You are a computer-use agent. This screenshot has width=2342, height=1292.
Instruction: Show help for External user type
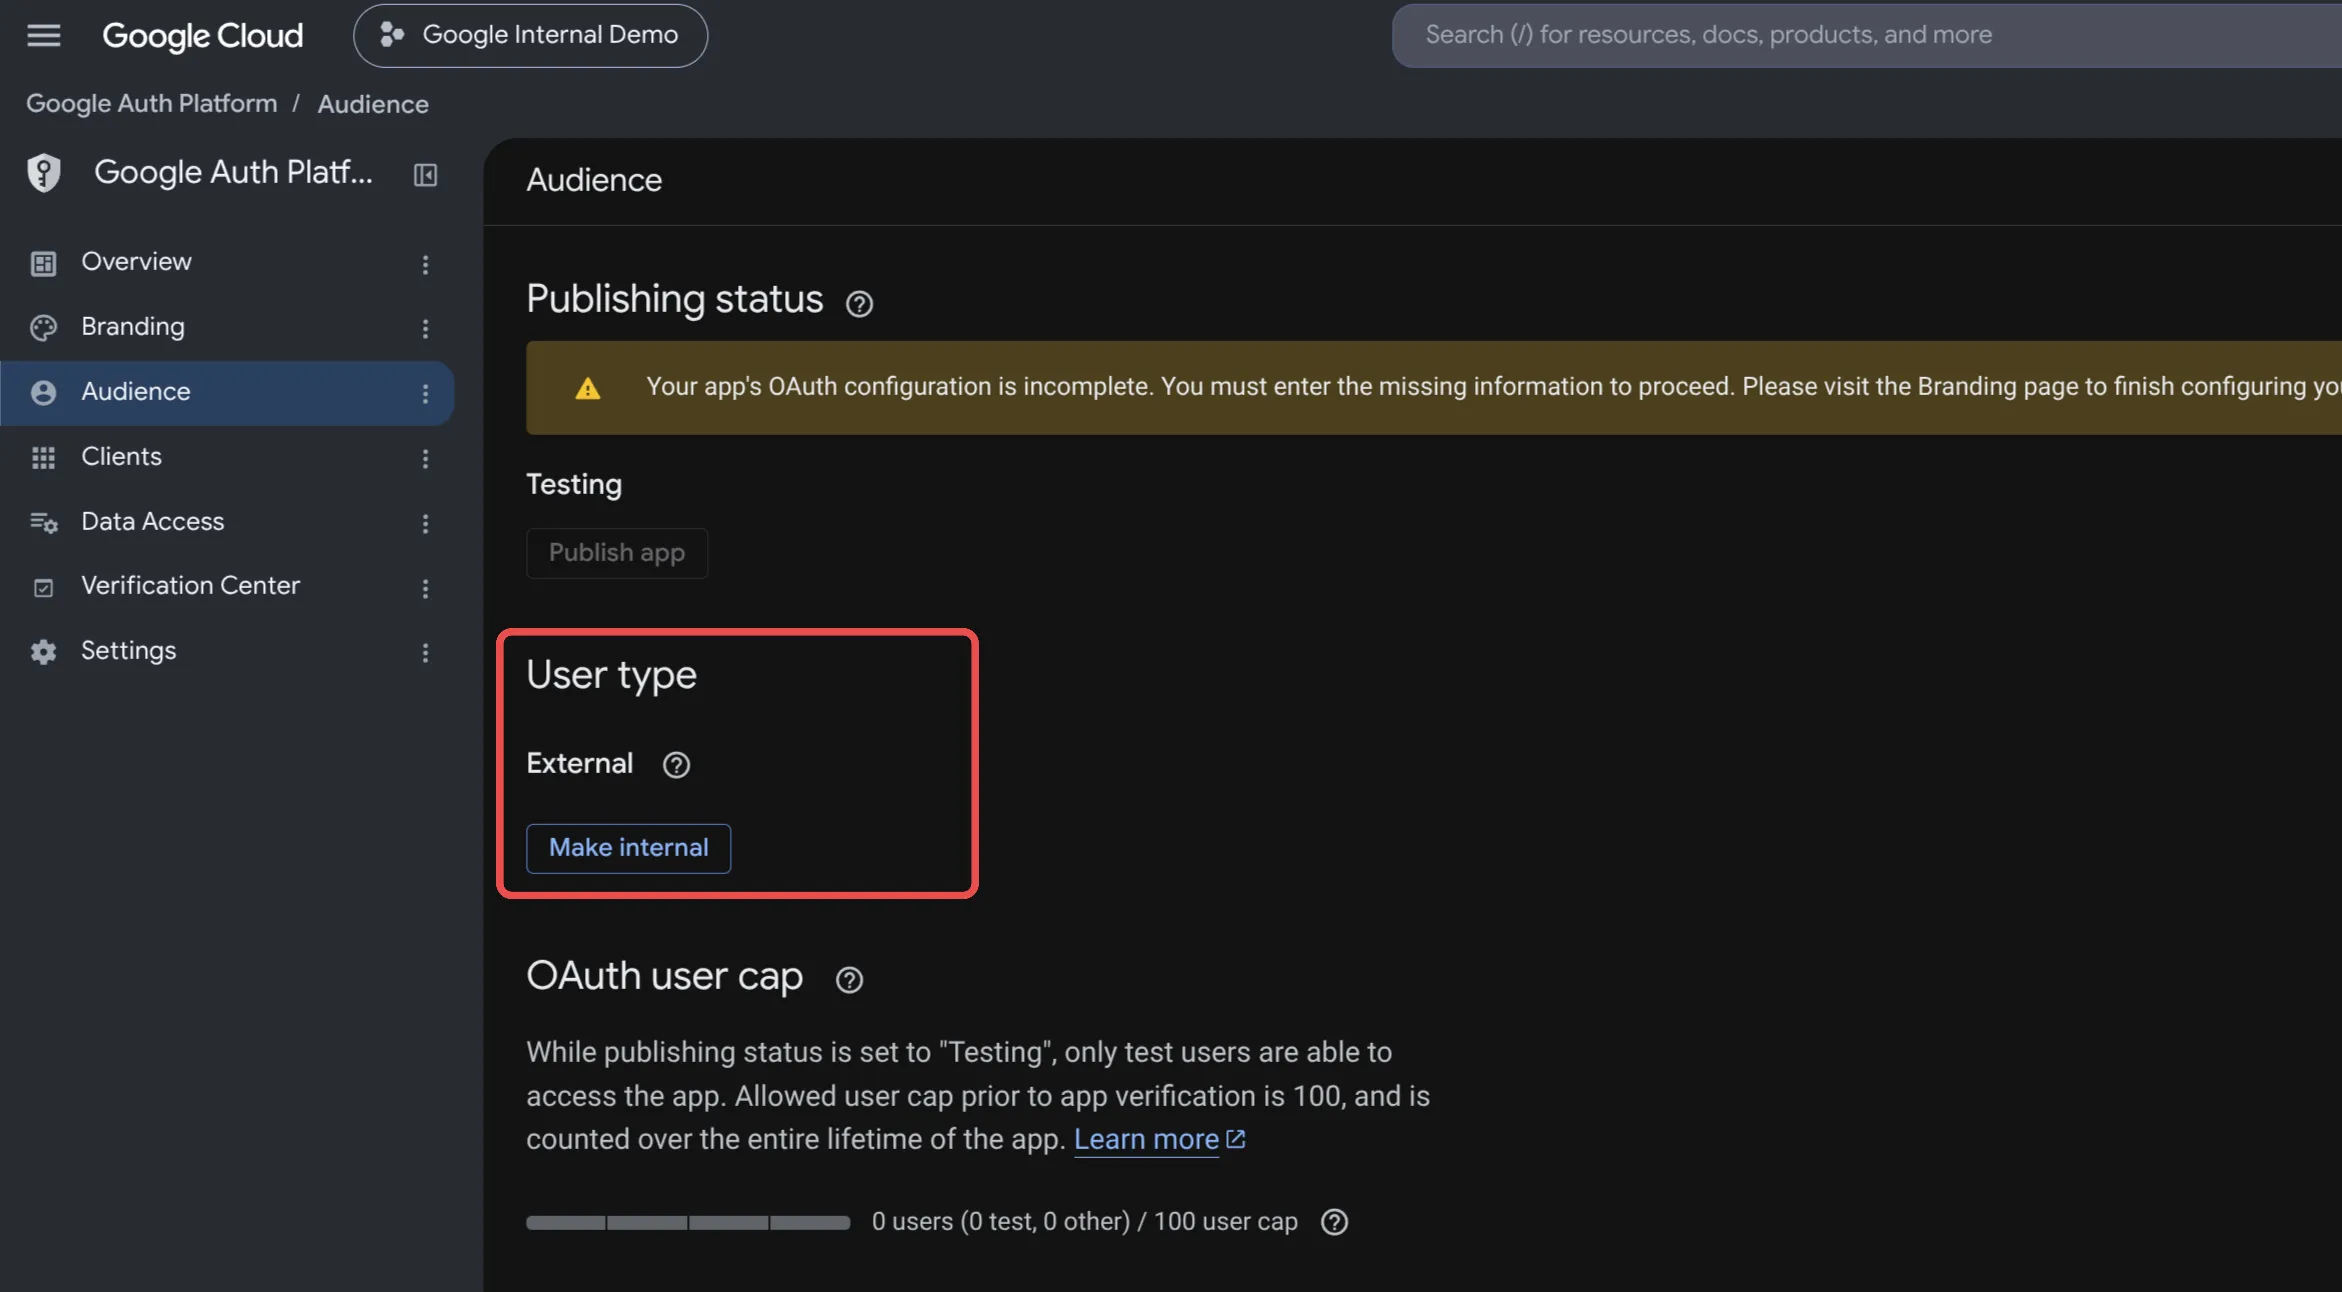tap(676, 765)
